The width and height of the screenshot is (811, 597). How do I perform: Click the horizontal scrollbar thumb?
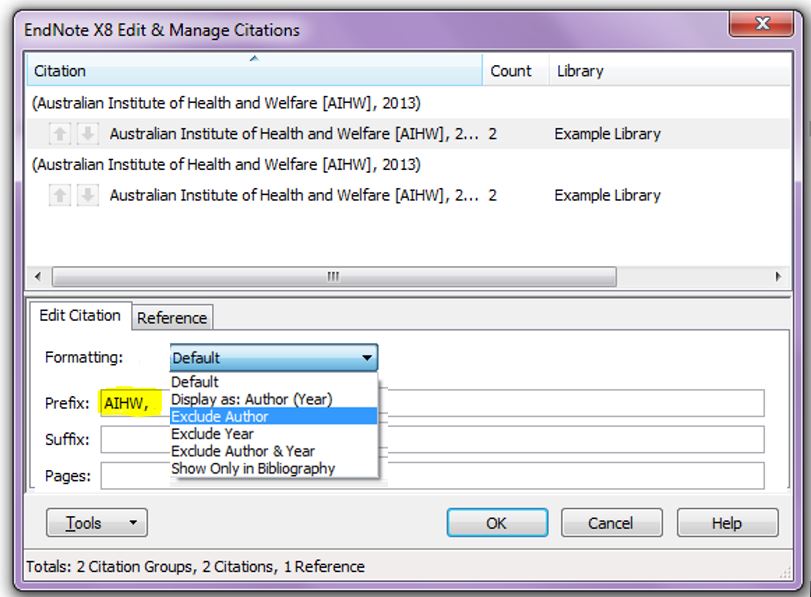coord(334,277)
